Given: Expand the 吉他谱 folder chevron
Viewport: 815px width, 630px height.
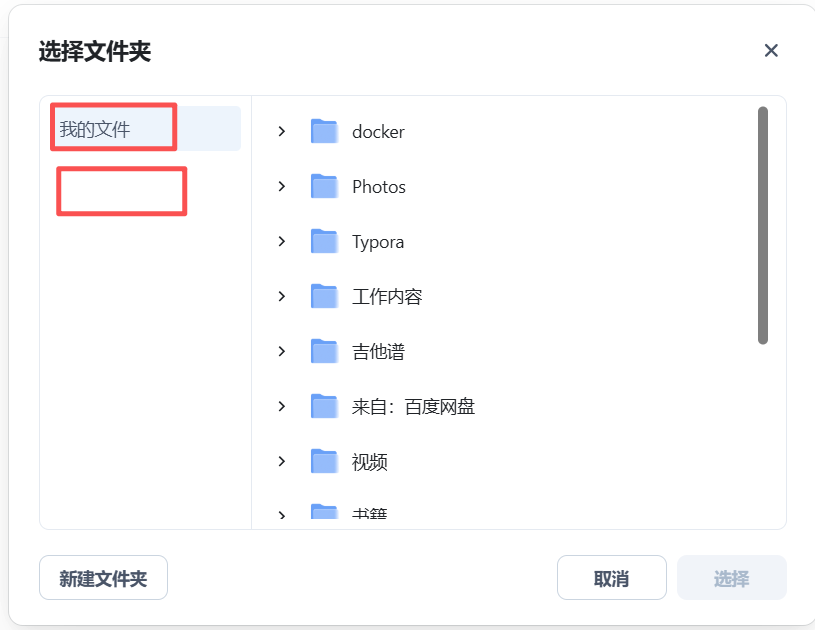Looking at the screenshot, I should [282, 351].
